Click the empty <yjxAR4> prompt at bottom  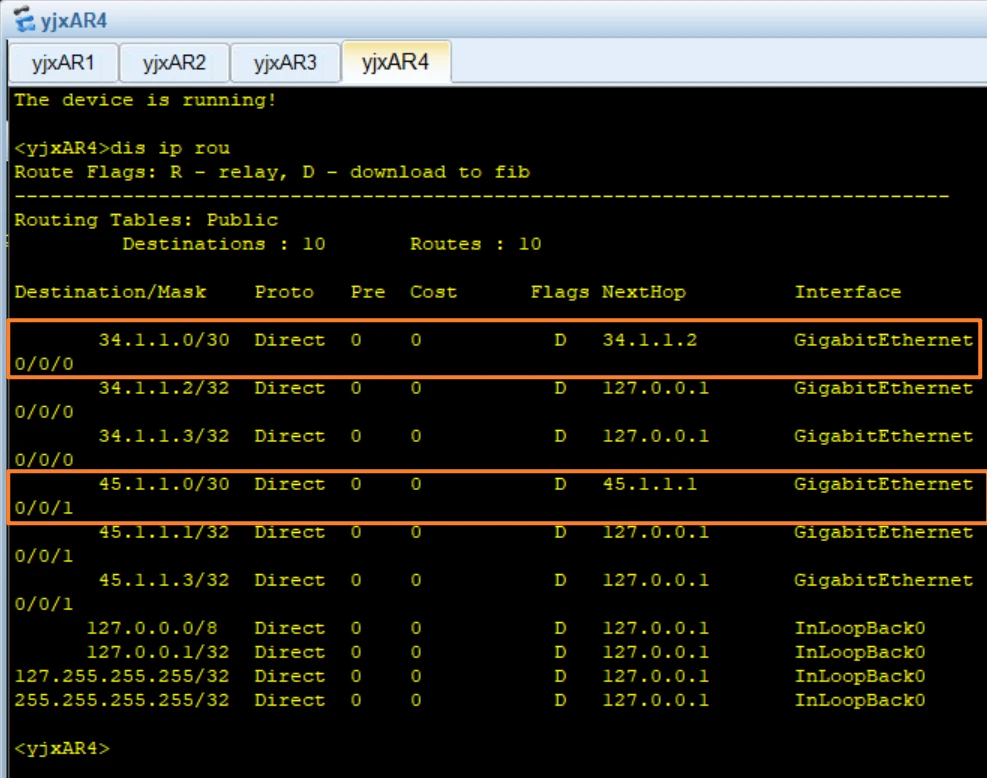(62, 748)
